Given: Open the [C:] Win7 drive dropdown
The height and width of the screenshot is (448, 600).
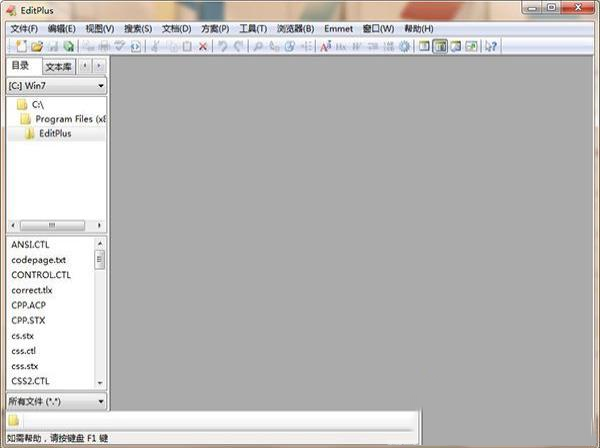Looking at the screenshot, I should (x=57, y=86).
